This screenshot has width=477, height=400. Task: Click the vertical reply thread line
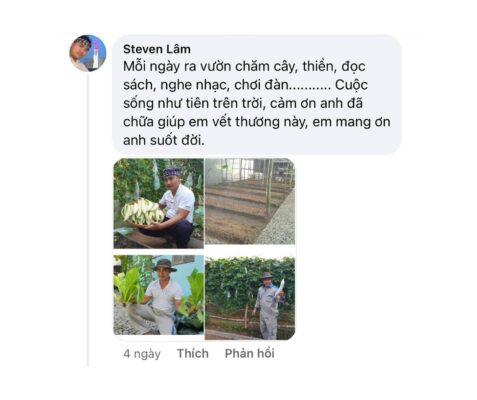click(88, 220)
